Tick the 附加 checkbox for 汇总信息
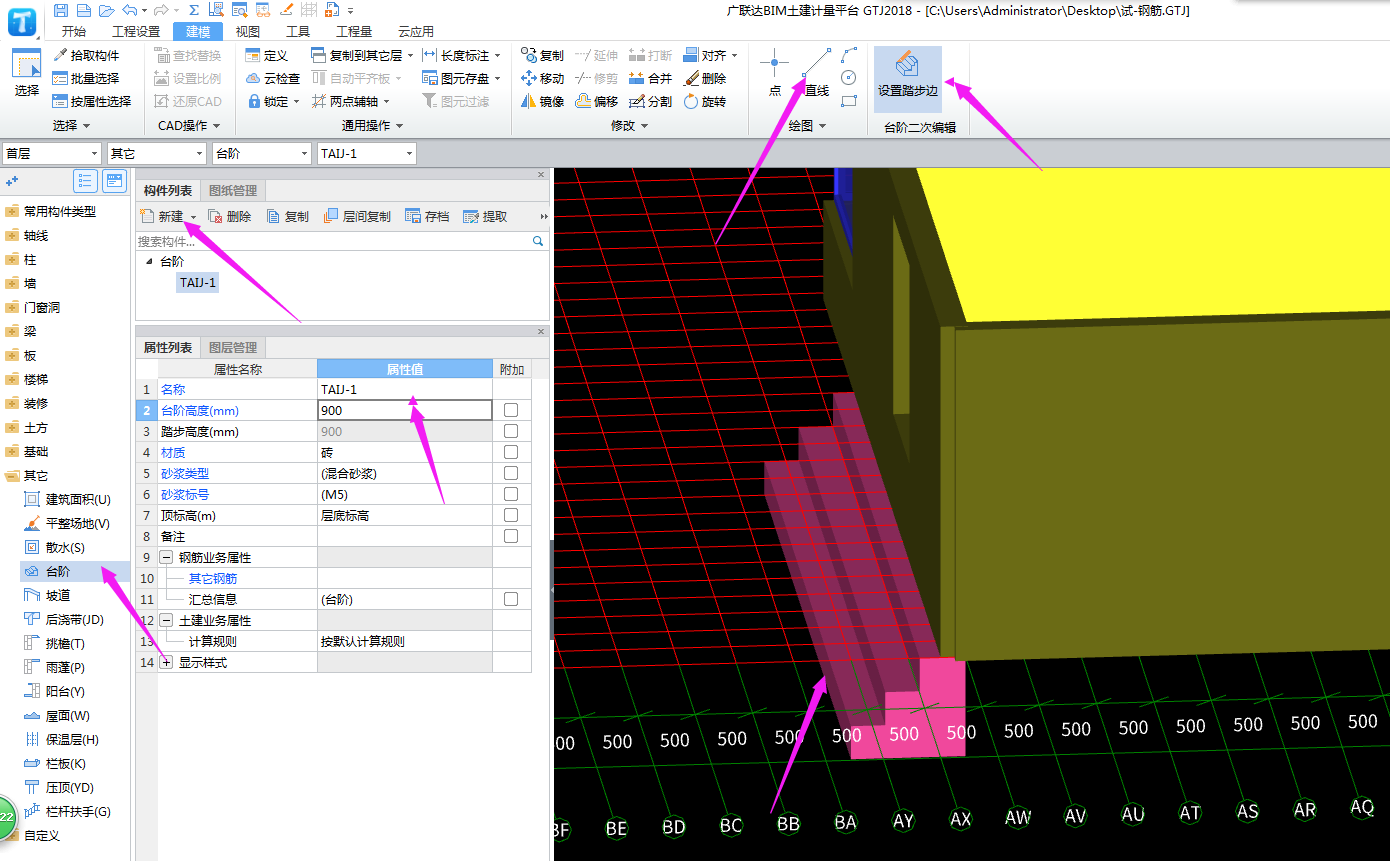1390x861 pixels. click(x=511, y=599)
